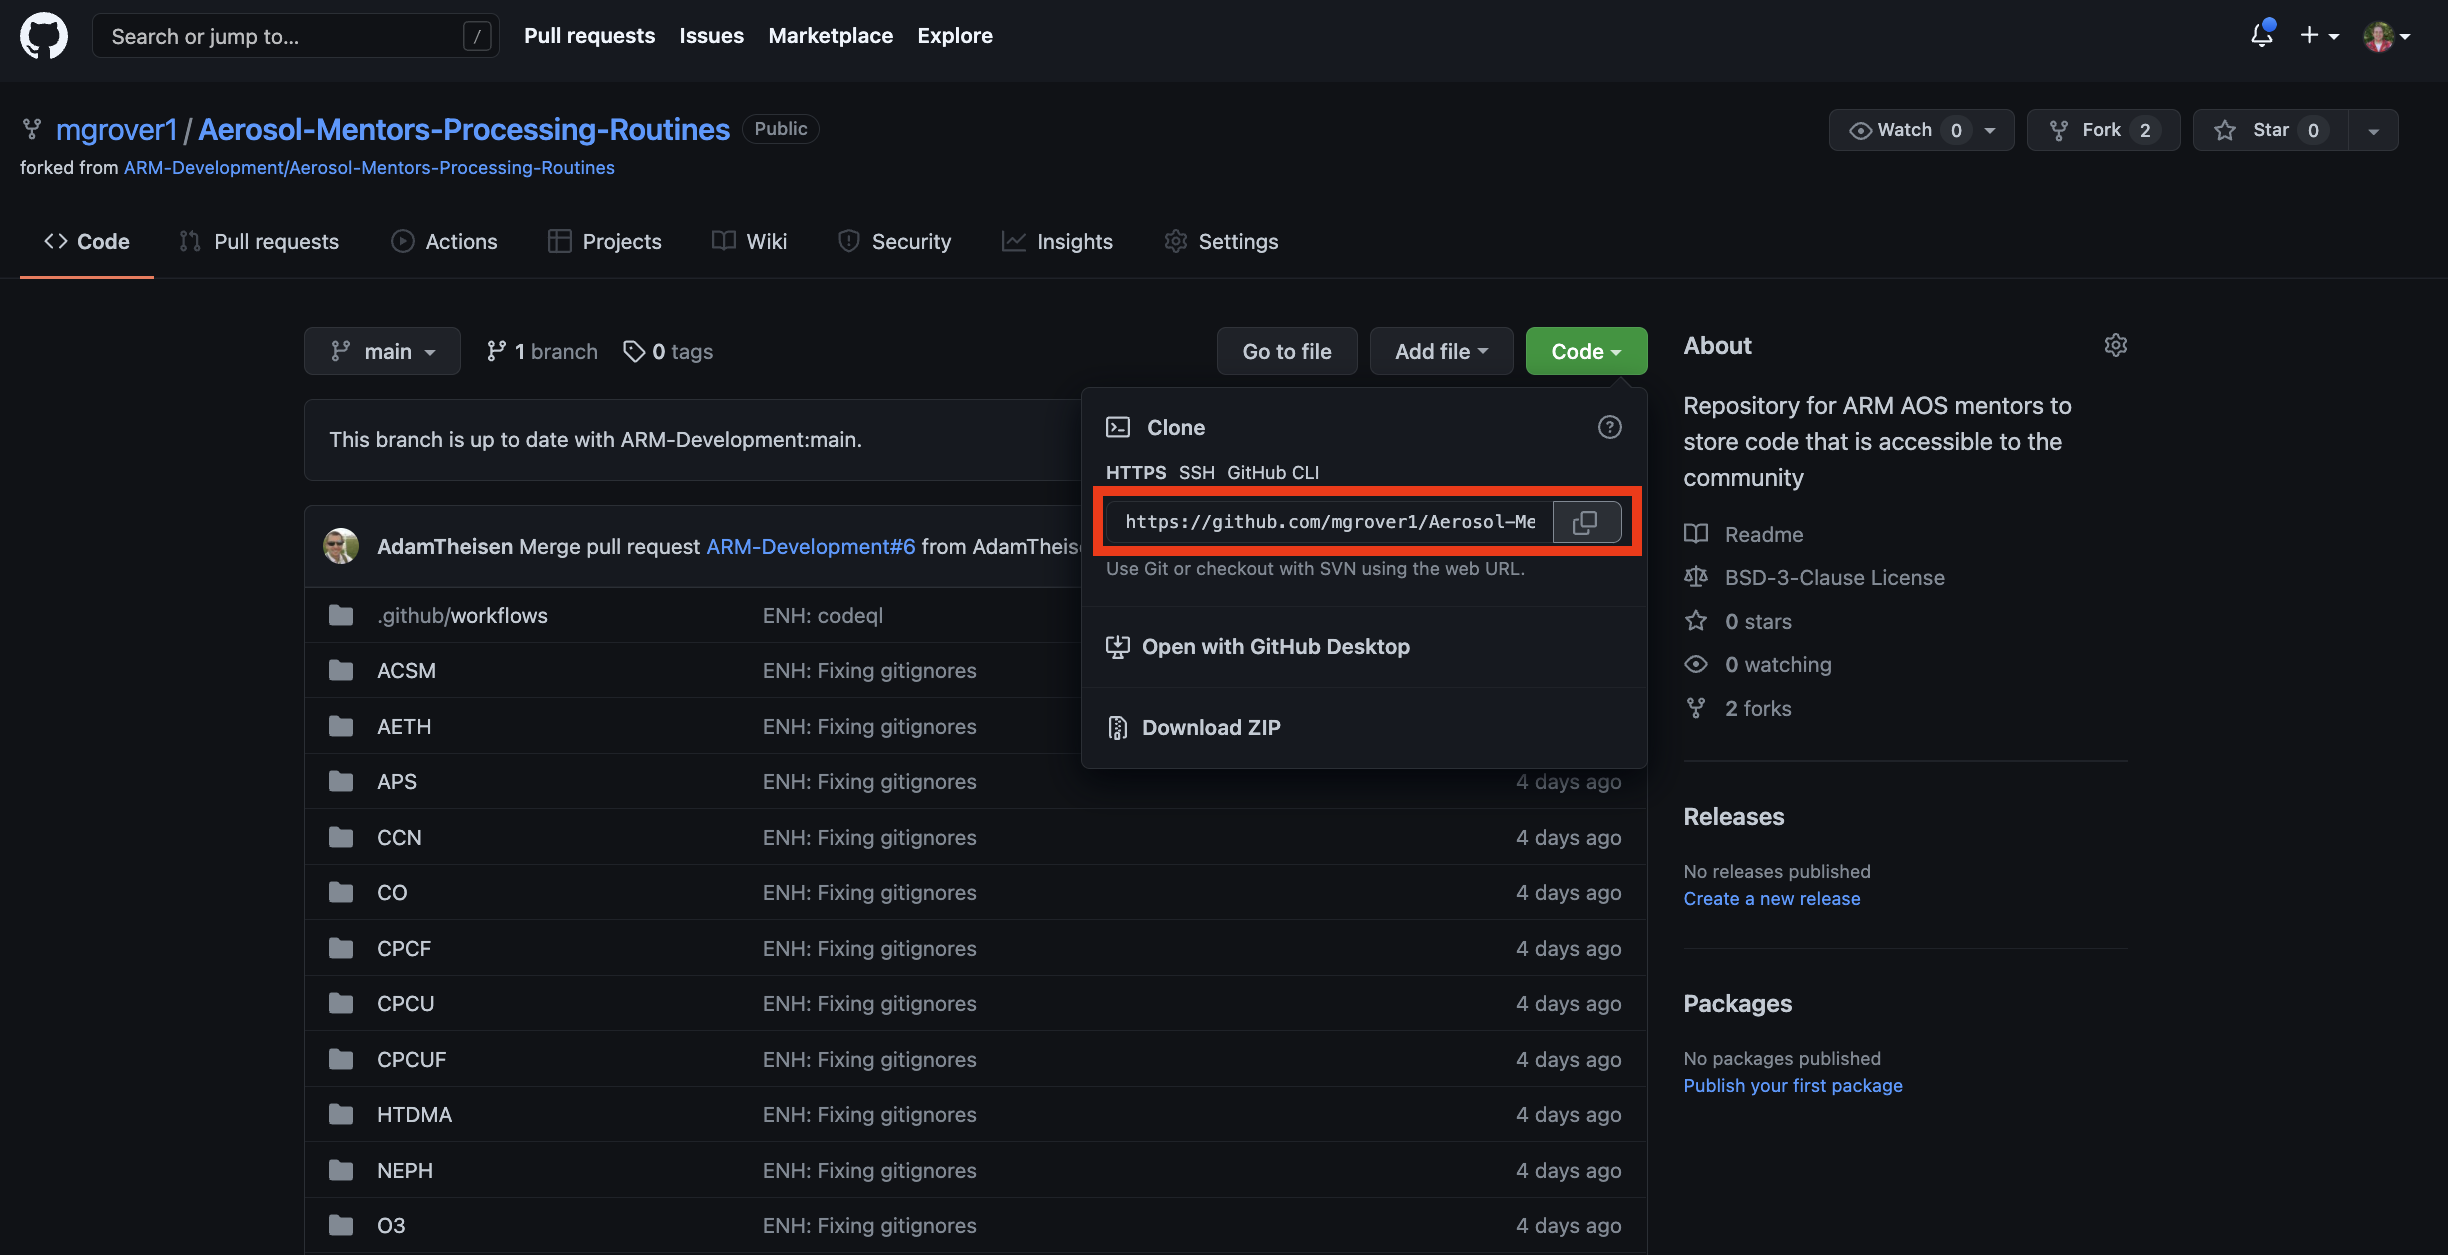Select the HTTPS clone URL text field
The width and height of the screenshot is (2448, 1255).
[x=1330, y=522]
